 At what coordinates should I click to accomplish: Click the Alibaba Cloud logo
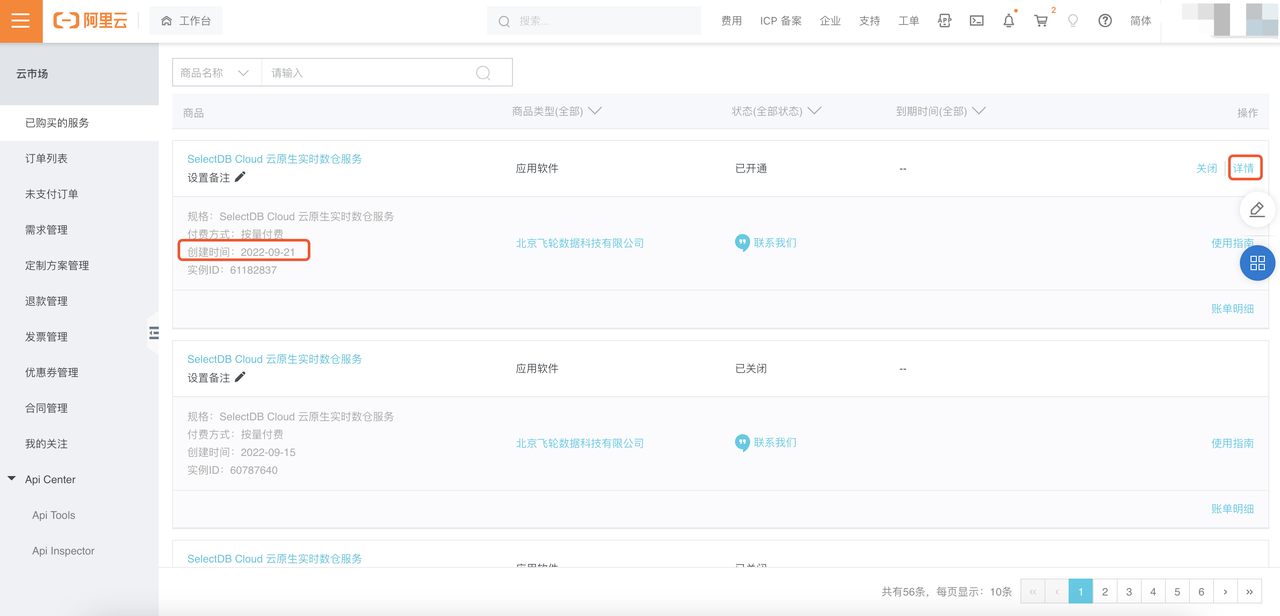tap(90, 21)
